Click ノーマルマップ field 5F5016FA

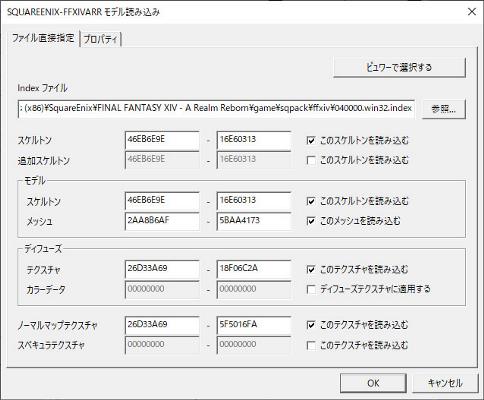click(254, 325)
